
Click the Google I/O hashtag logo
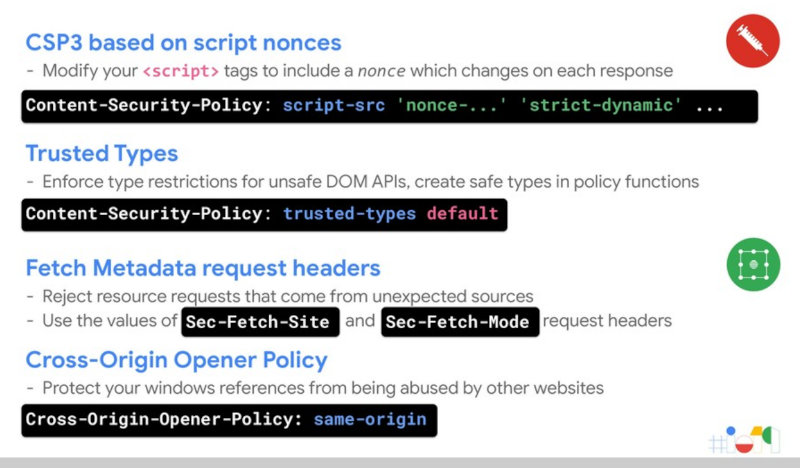747,438
